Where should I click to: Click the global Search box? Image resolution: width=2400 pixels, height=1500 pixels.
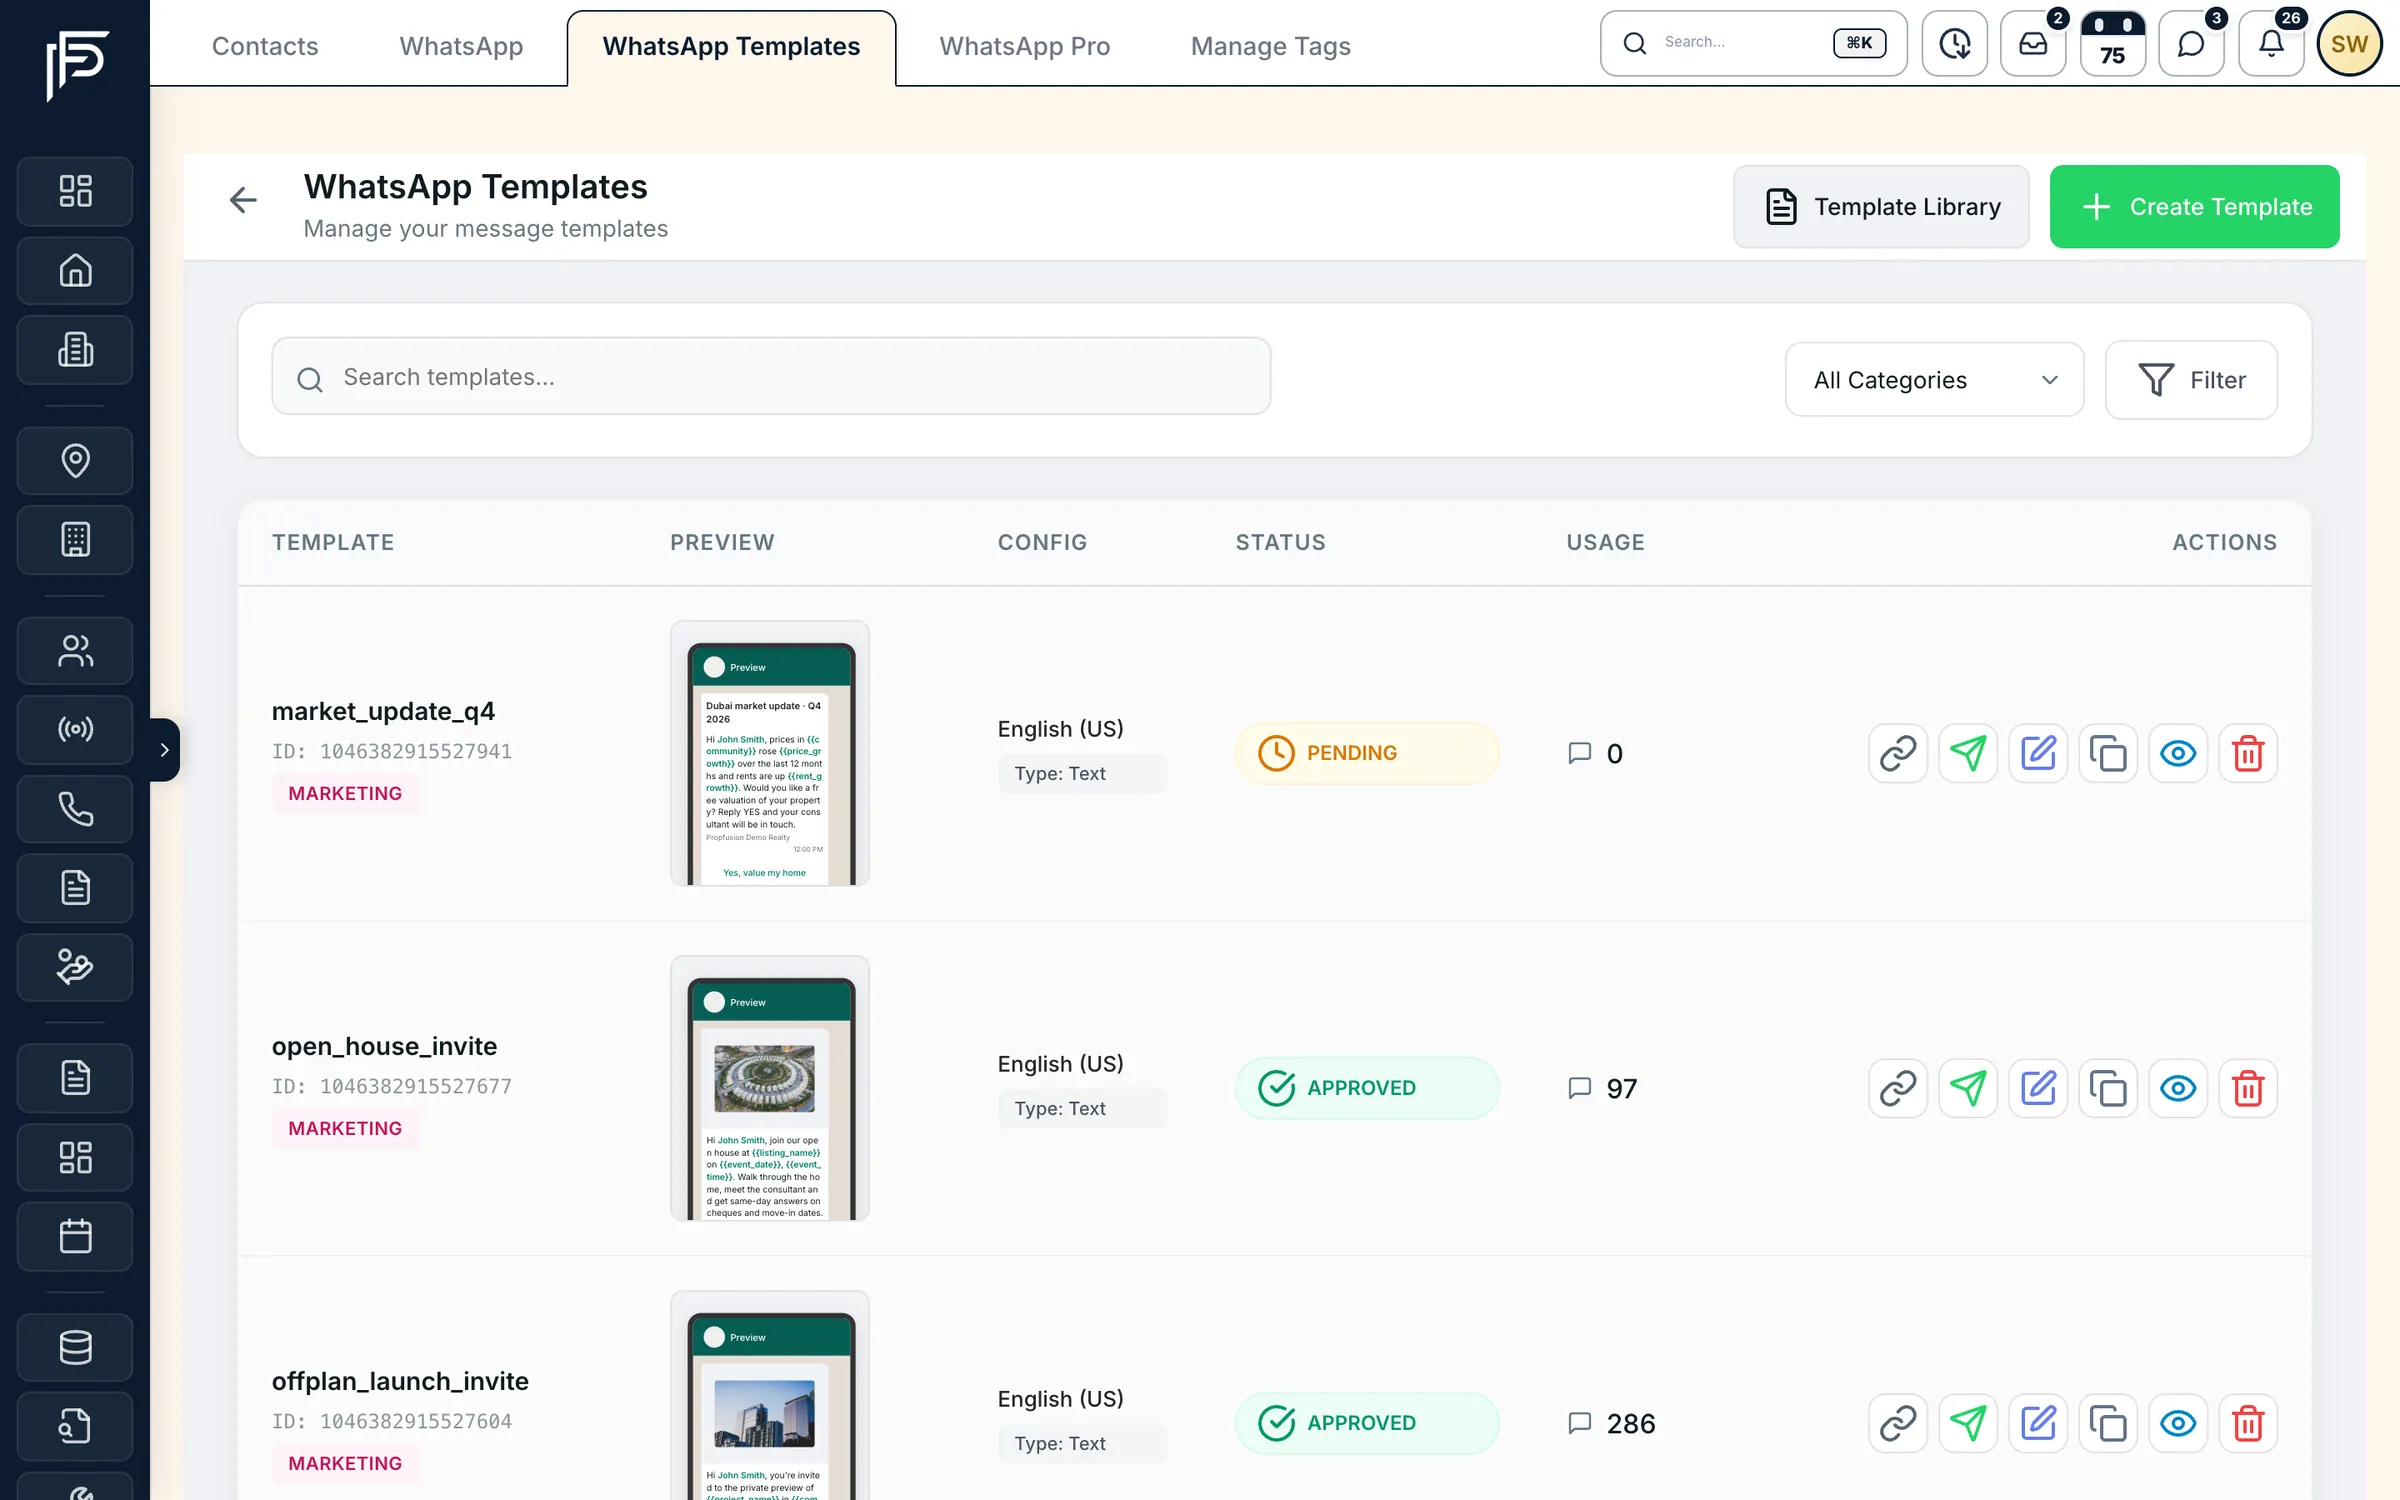point(1753,43)
